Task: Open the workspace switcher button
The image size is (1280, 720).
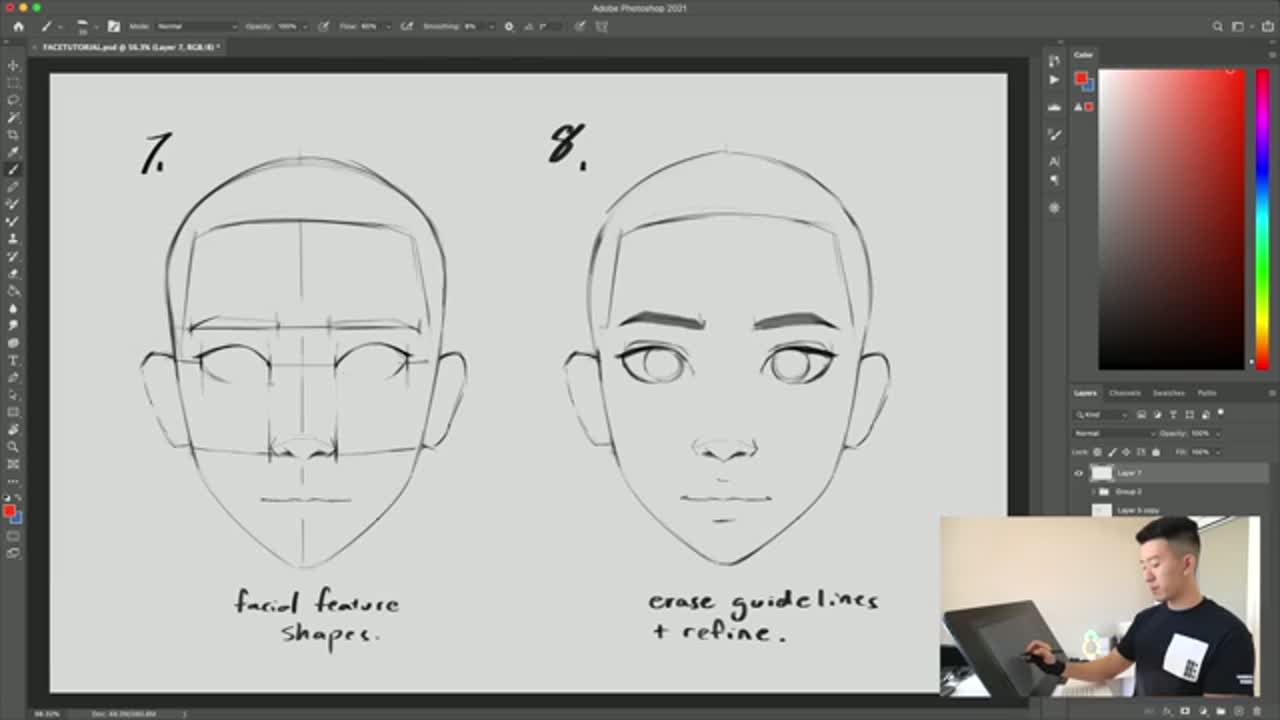Action: tap(1240, 27)
